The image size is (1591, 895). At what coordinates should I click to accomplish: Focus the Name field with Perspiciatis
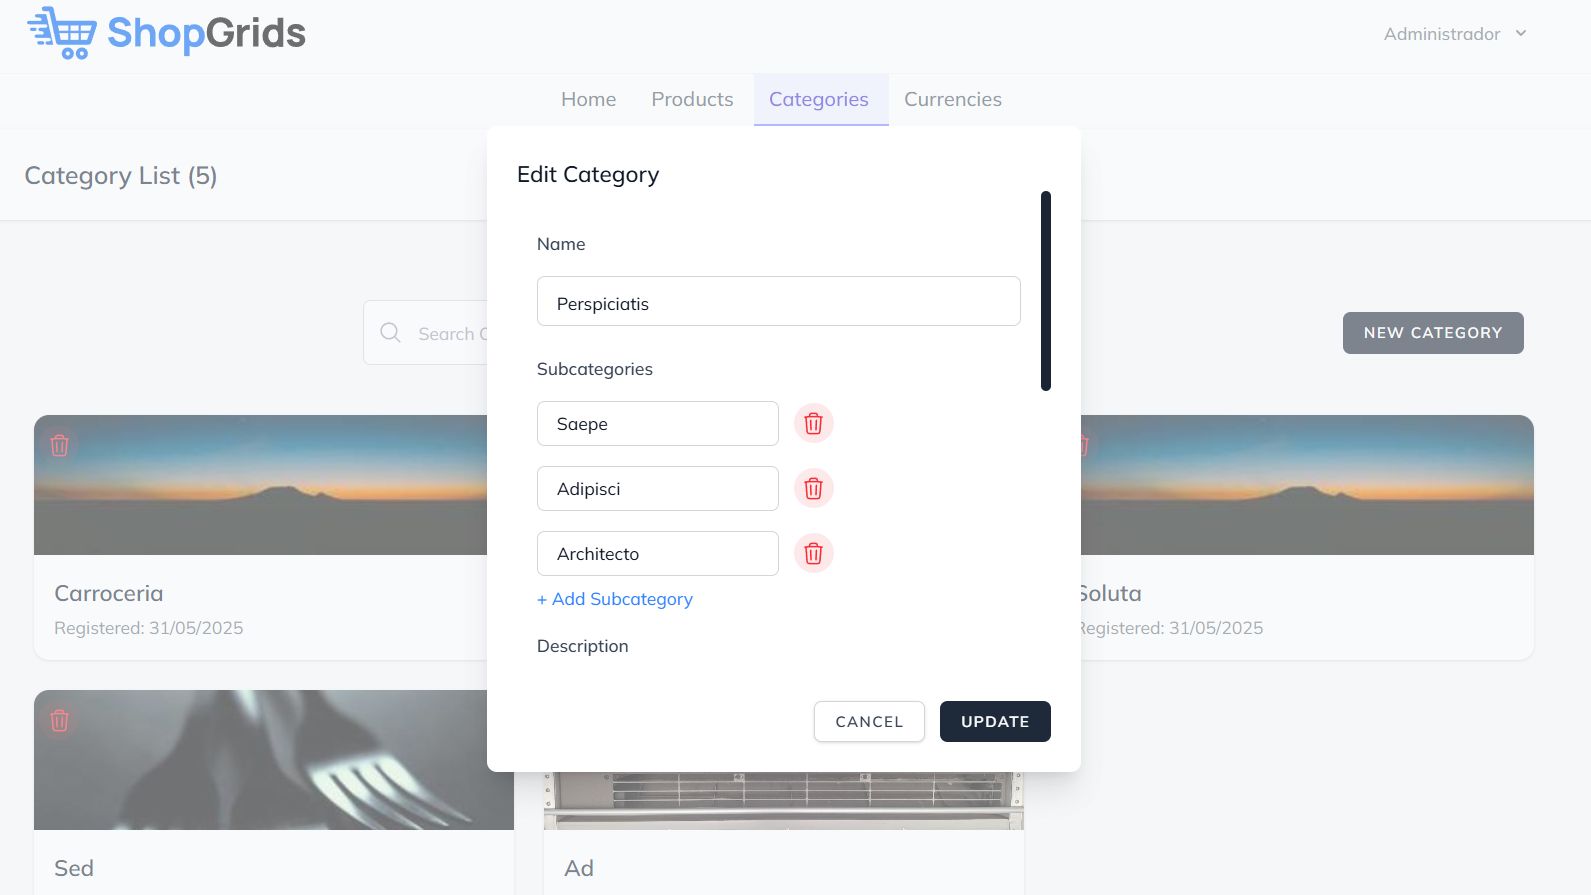(x=779, y=301)
